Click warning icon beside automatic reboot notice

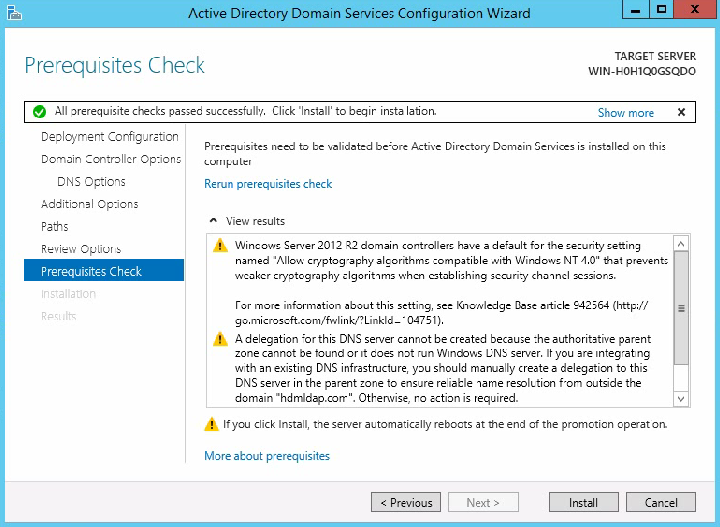click(x=211, y=424)
